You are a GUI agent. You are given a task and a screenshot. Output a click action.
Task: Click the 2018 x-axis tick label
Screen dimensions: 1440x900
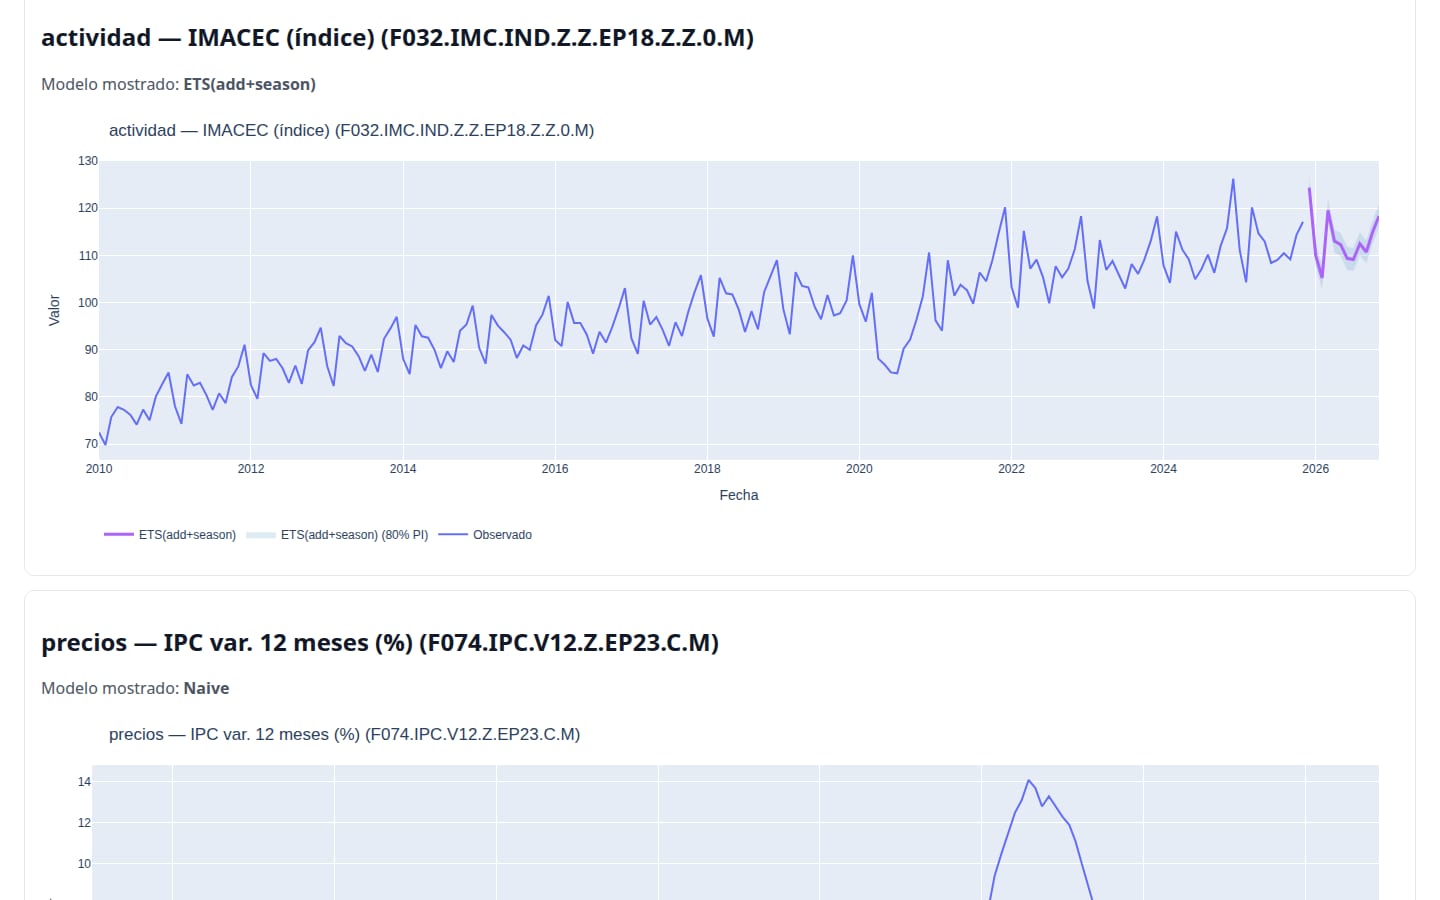[x=707, y=469]
